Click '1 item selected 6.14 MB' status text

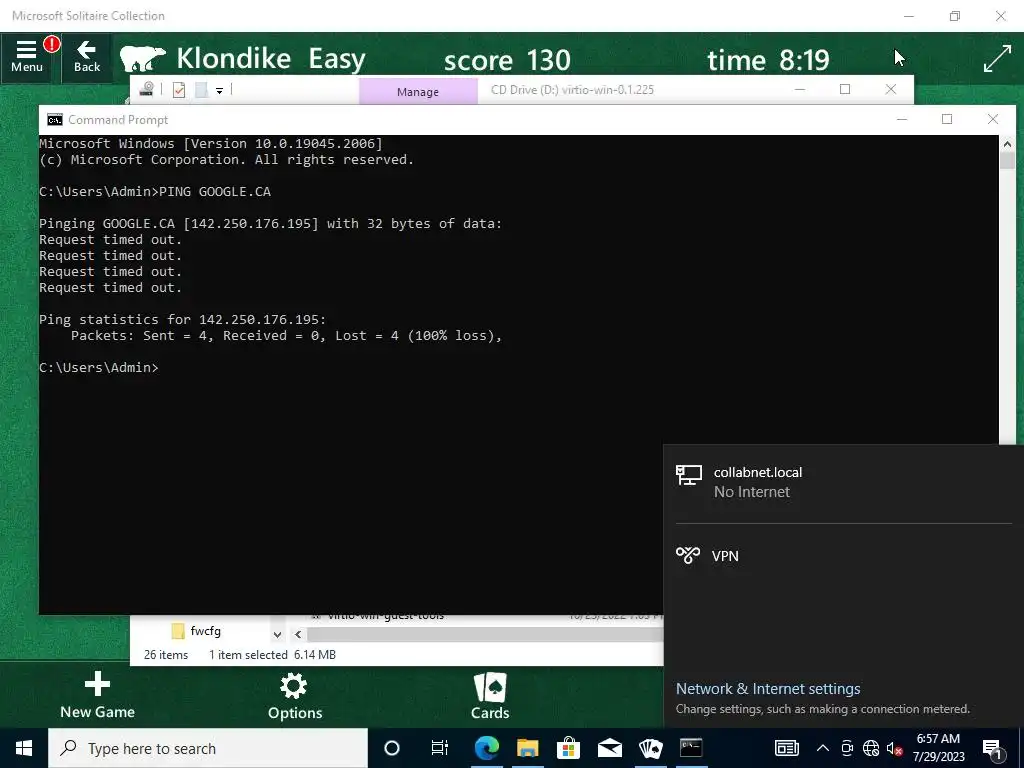[x=272, y=654]
